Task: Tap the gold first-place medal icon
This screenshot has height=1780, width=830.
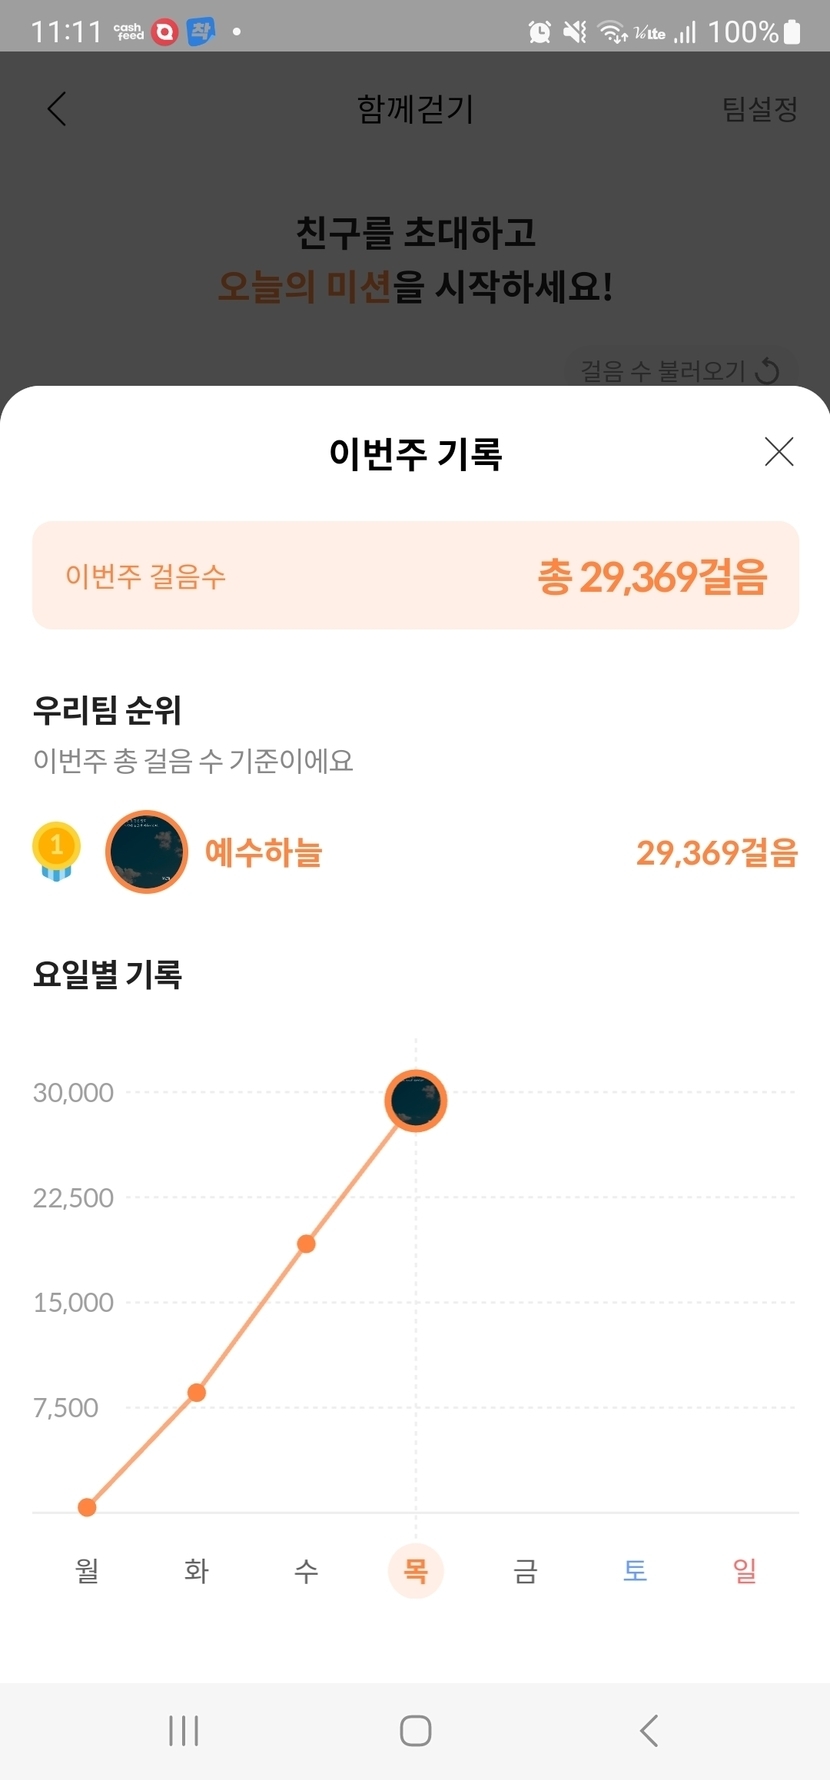Action: (56, 851)
